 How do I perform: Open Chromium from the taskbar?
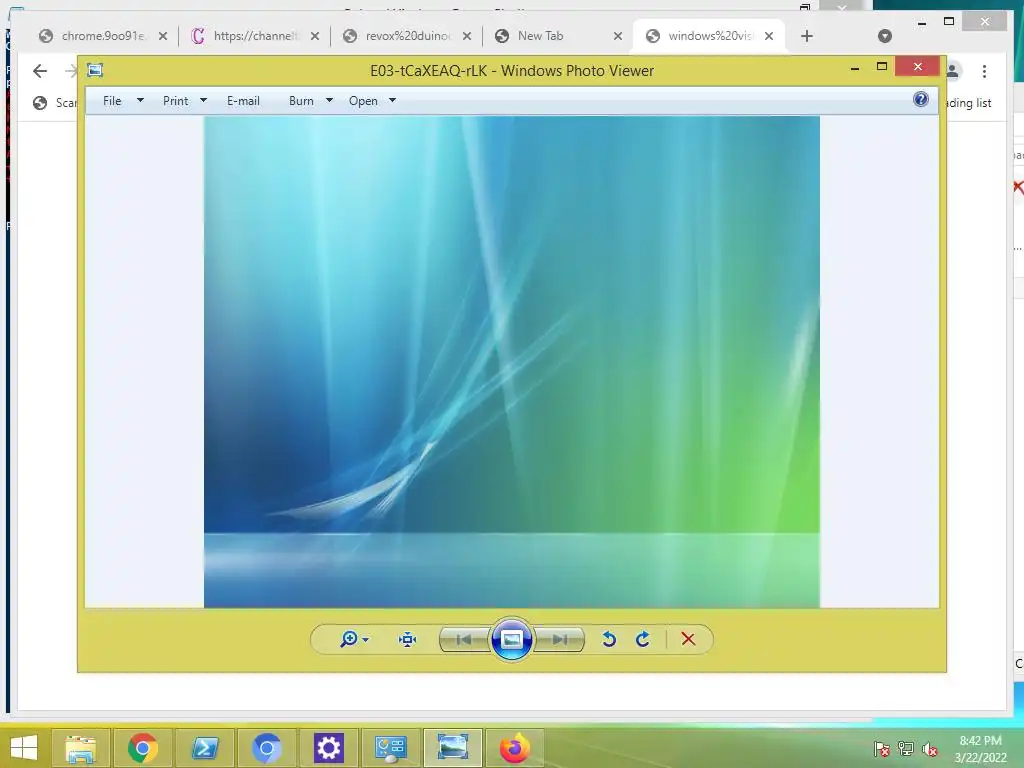click(x=266, y=748)
